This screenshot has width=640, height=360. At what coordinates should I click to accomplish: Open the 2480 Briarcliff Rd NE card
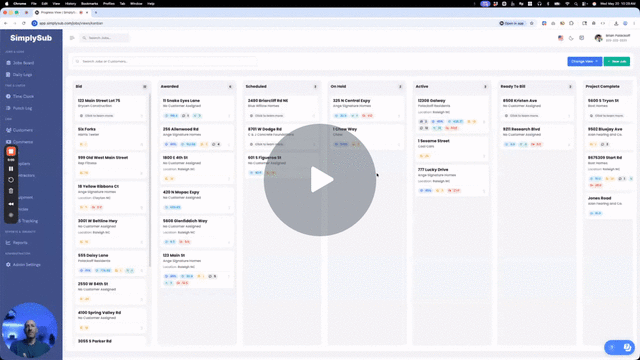[x=282, y=108]
